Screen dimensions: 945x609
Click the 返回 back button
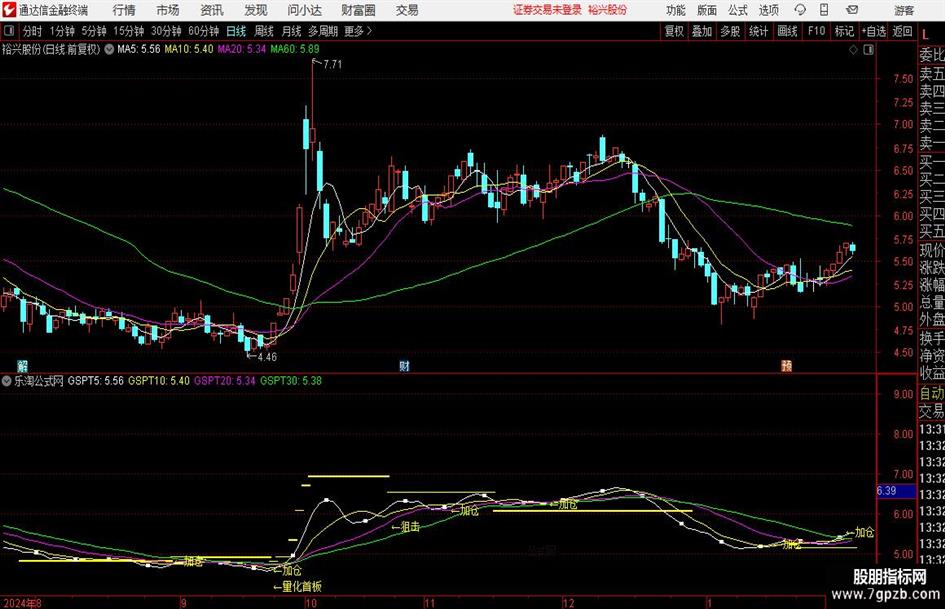click(x=902, y=31)
